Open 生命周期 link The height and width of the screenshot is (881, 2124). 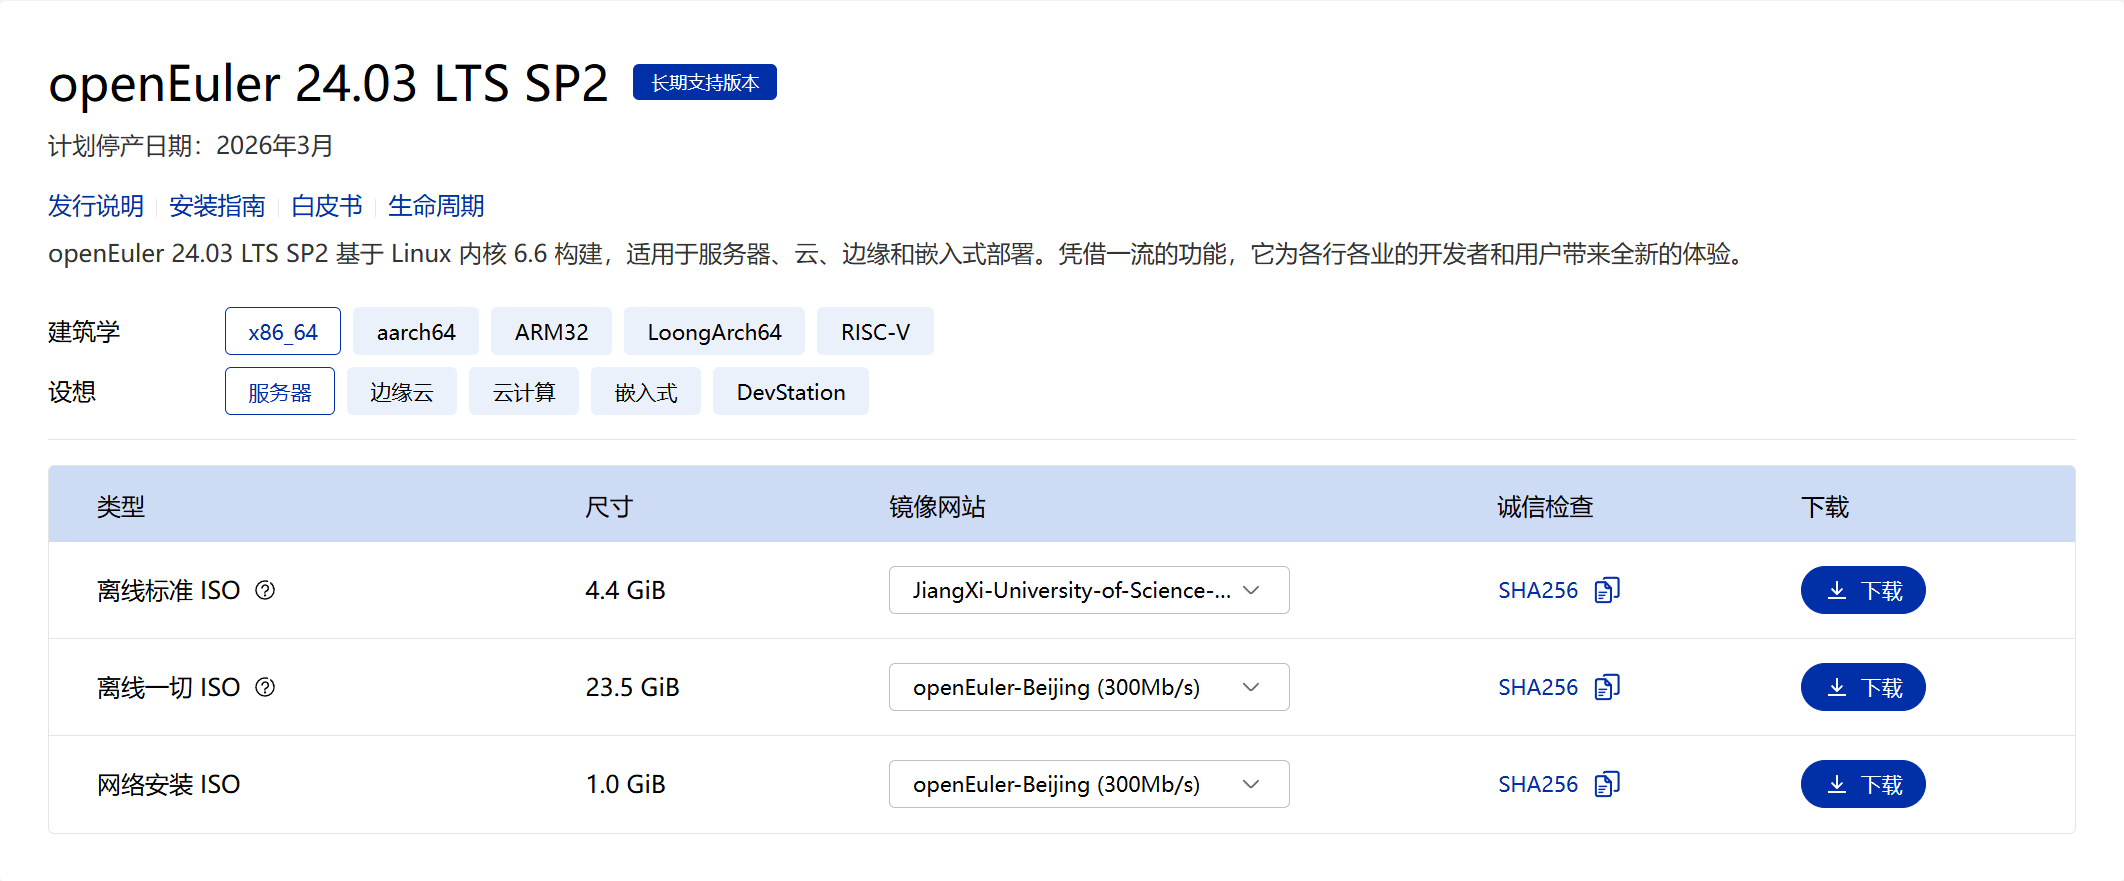tap(436, 206)
